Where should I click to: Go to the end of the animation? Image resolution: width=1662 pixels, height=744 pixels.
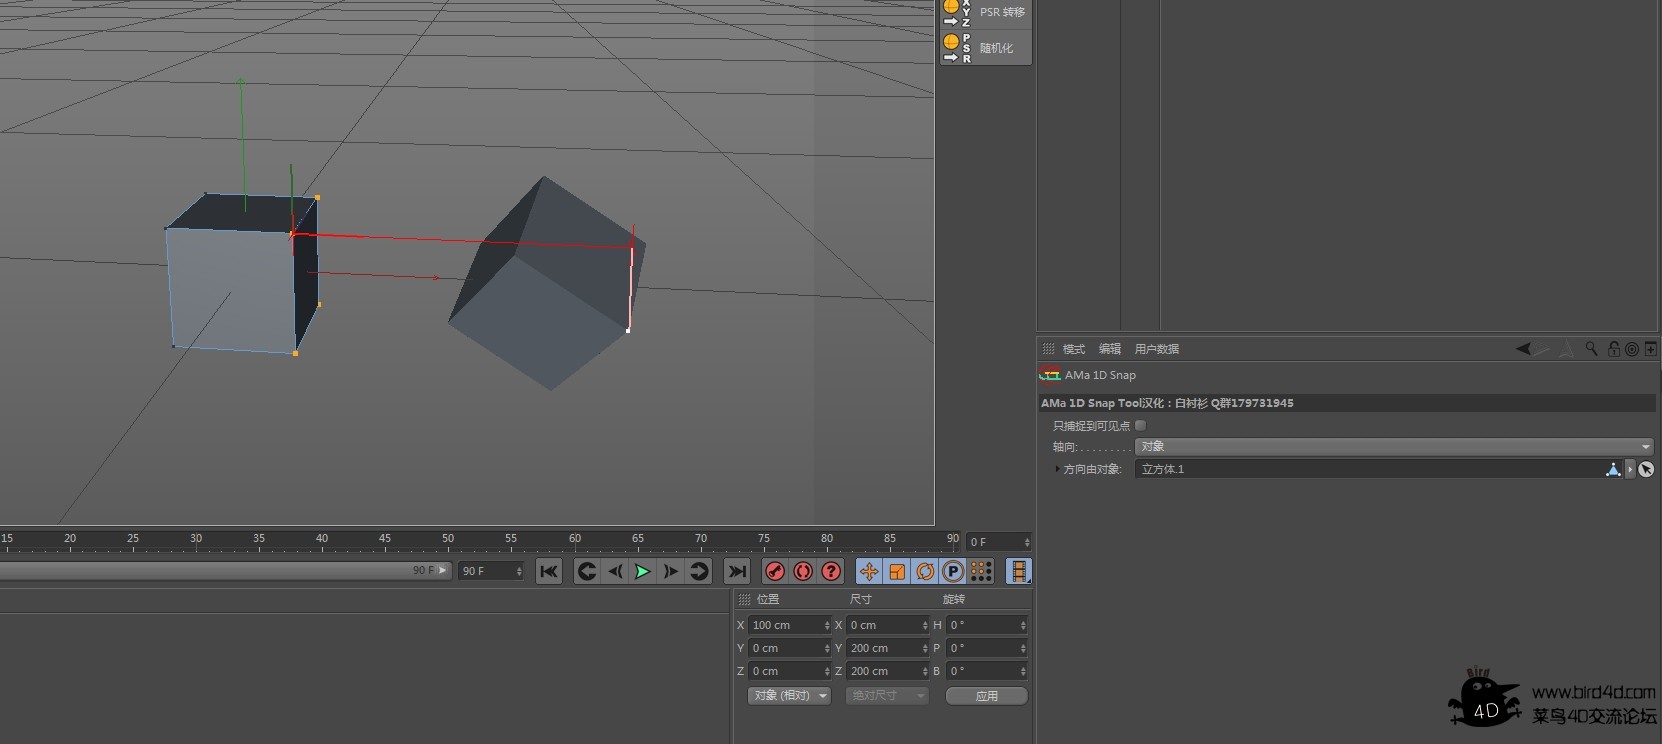click(737, 571)
